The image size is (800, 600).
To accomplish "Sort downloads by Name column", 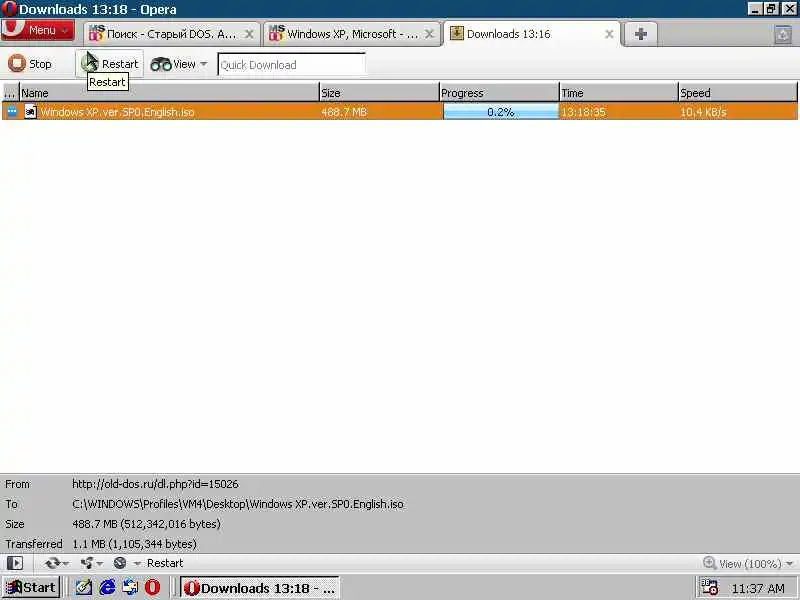I will click(x=169, y=93).
